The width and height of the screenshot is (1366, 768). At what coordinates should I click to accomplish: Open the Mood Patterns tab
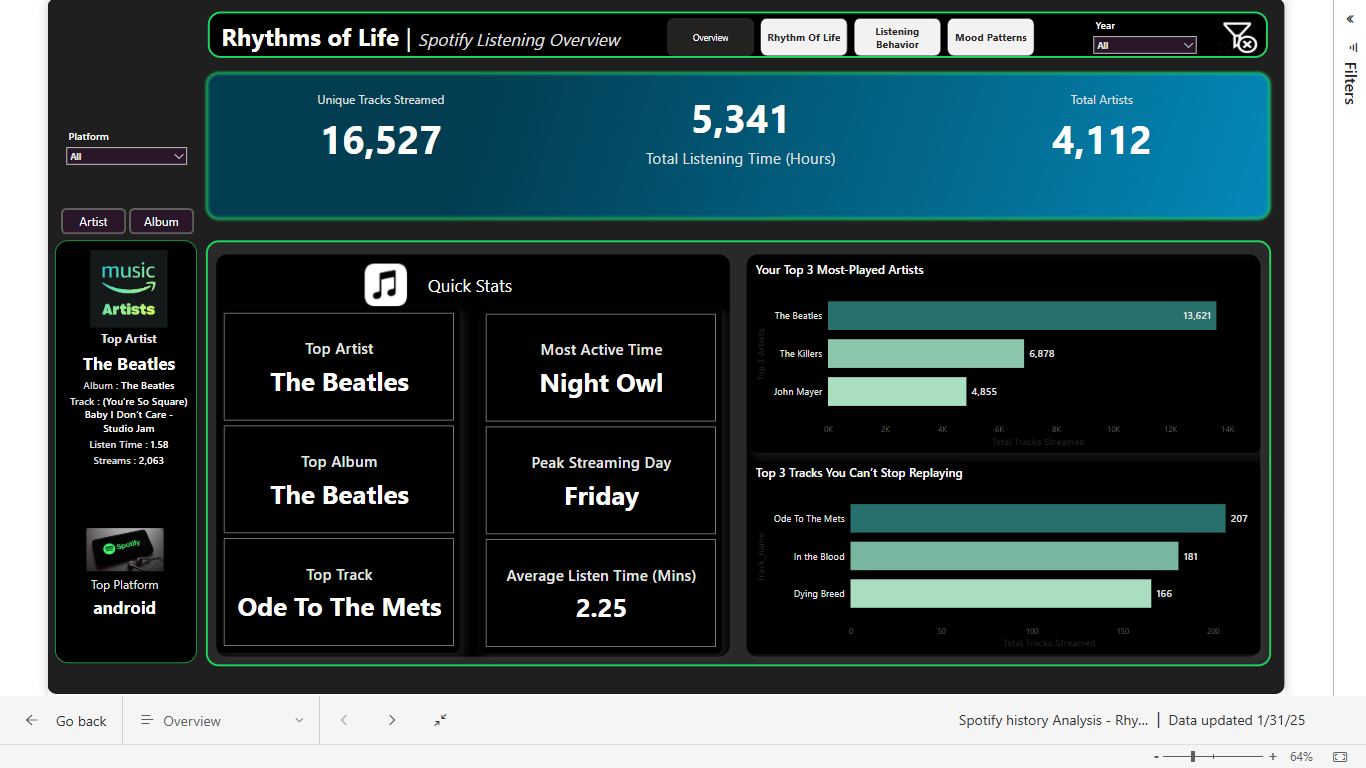click(990, 38)
